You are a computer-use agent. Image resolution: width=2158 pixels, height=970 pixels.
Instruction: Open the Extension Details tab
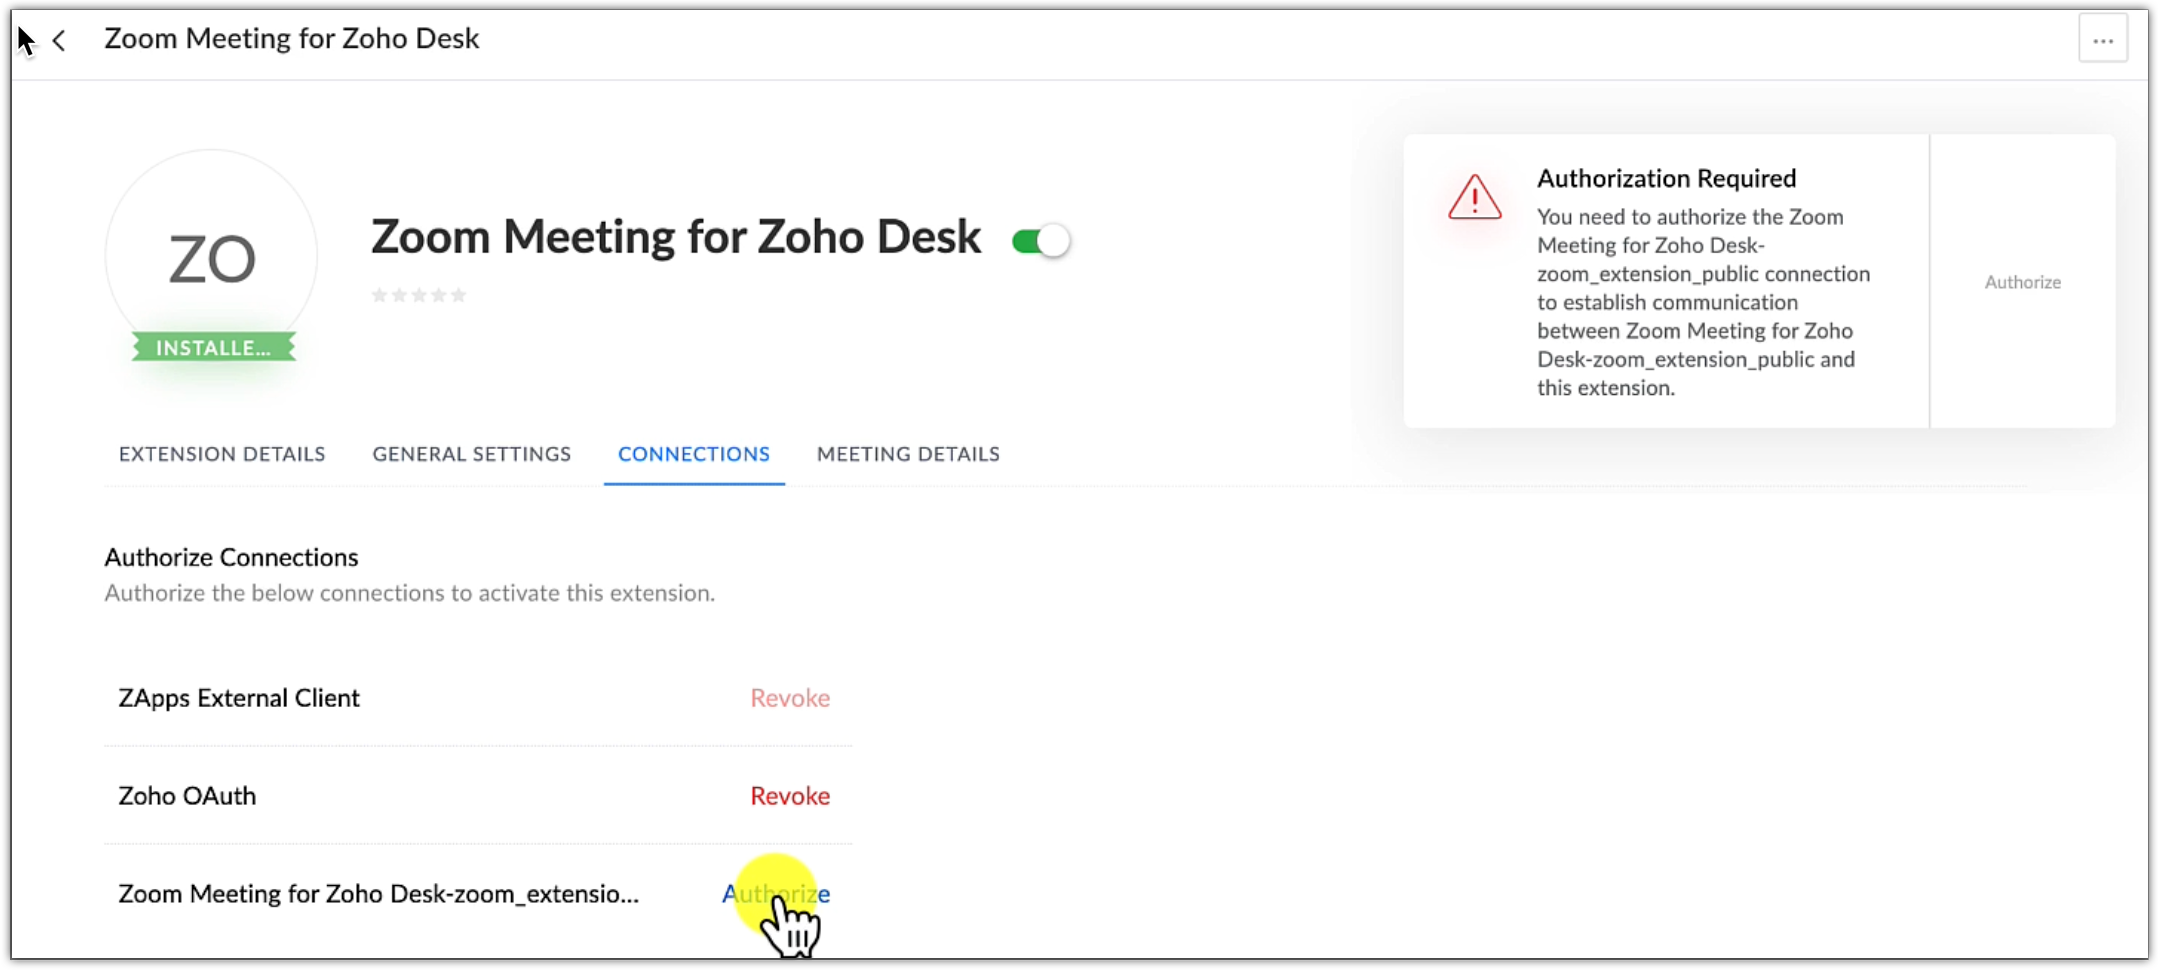tap(222, 454)
